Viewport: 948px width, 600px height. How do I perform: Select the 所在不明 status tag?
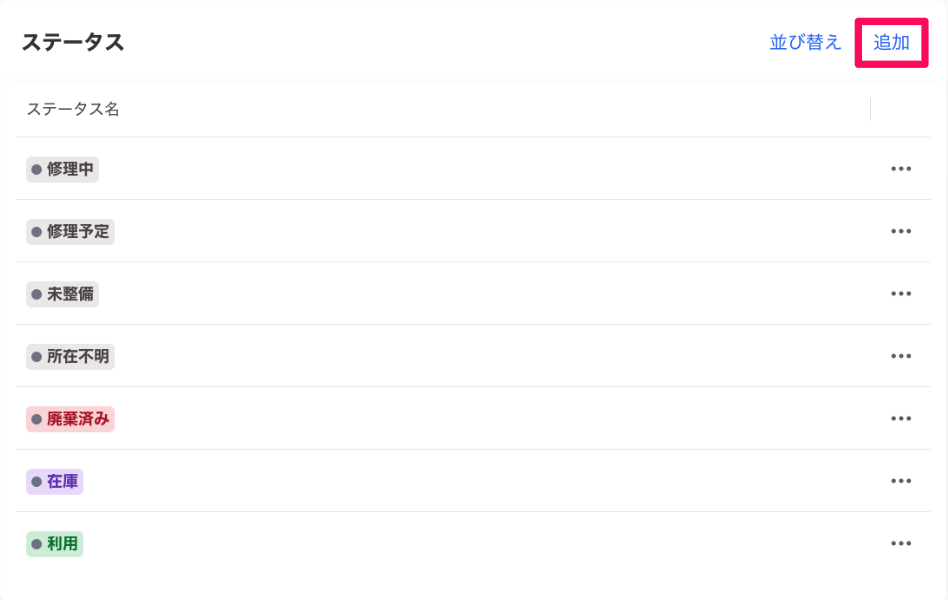point(70,356)
